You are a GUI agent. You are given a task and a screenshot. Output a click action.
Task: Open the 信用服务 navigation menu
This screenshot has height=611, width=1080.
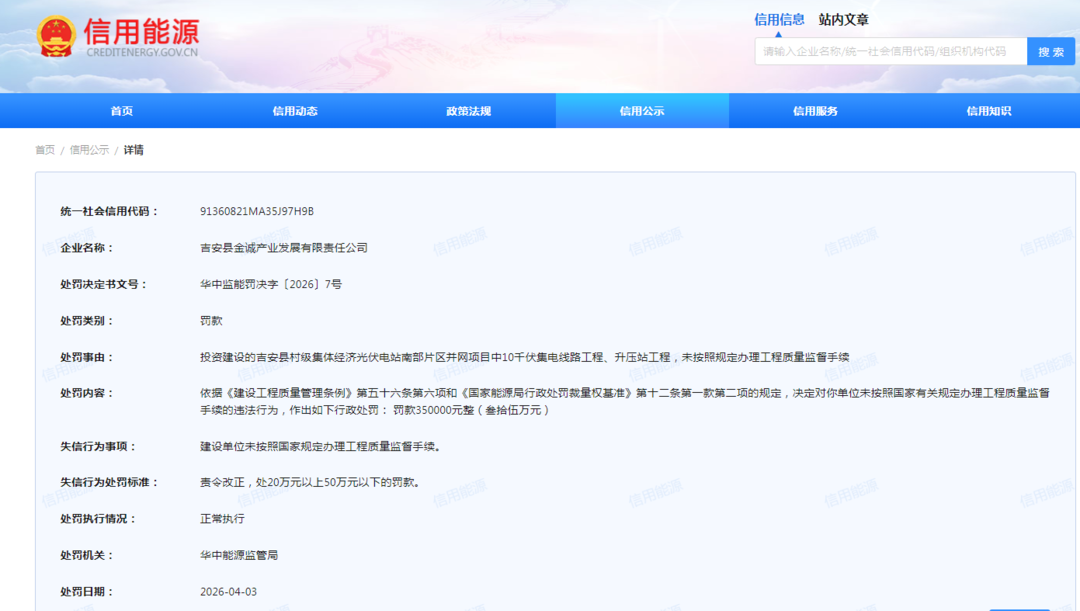[815, 111]
